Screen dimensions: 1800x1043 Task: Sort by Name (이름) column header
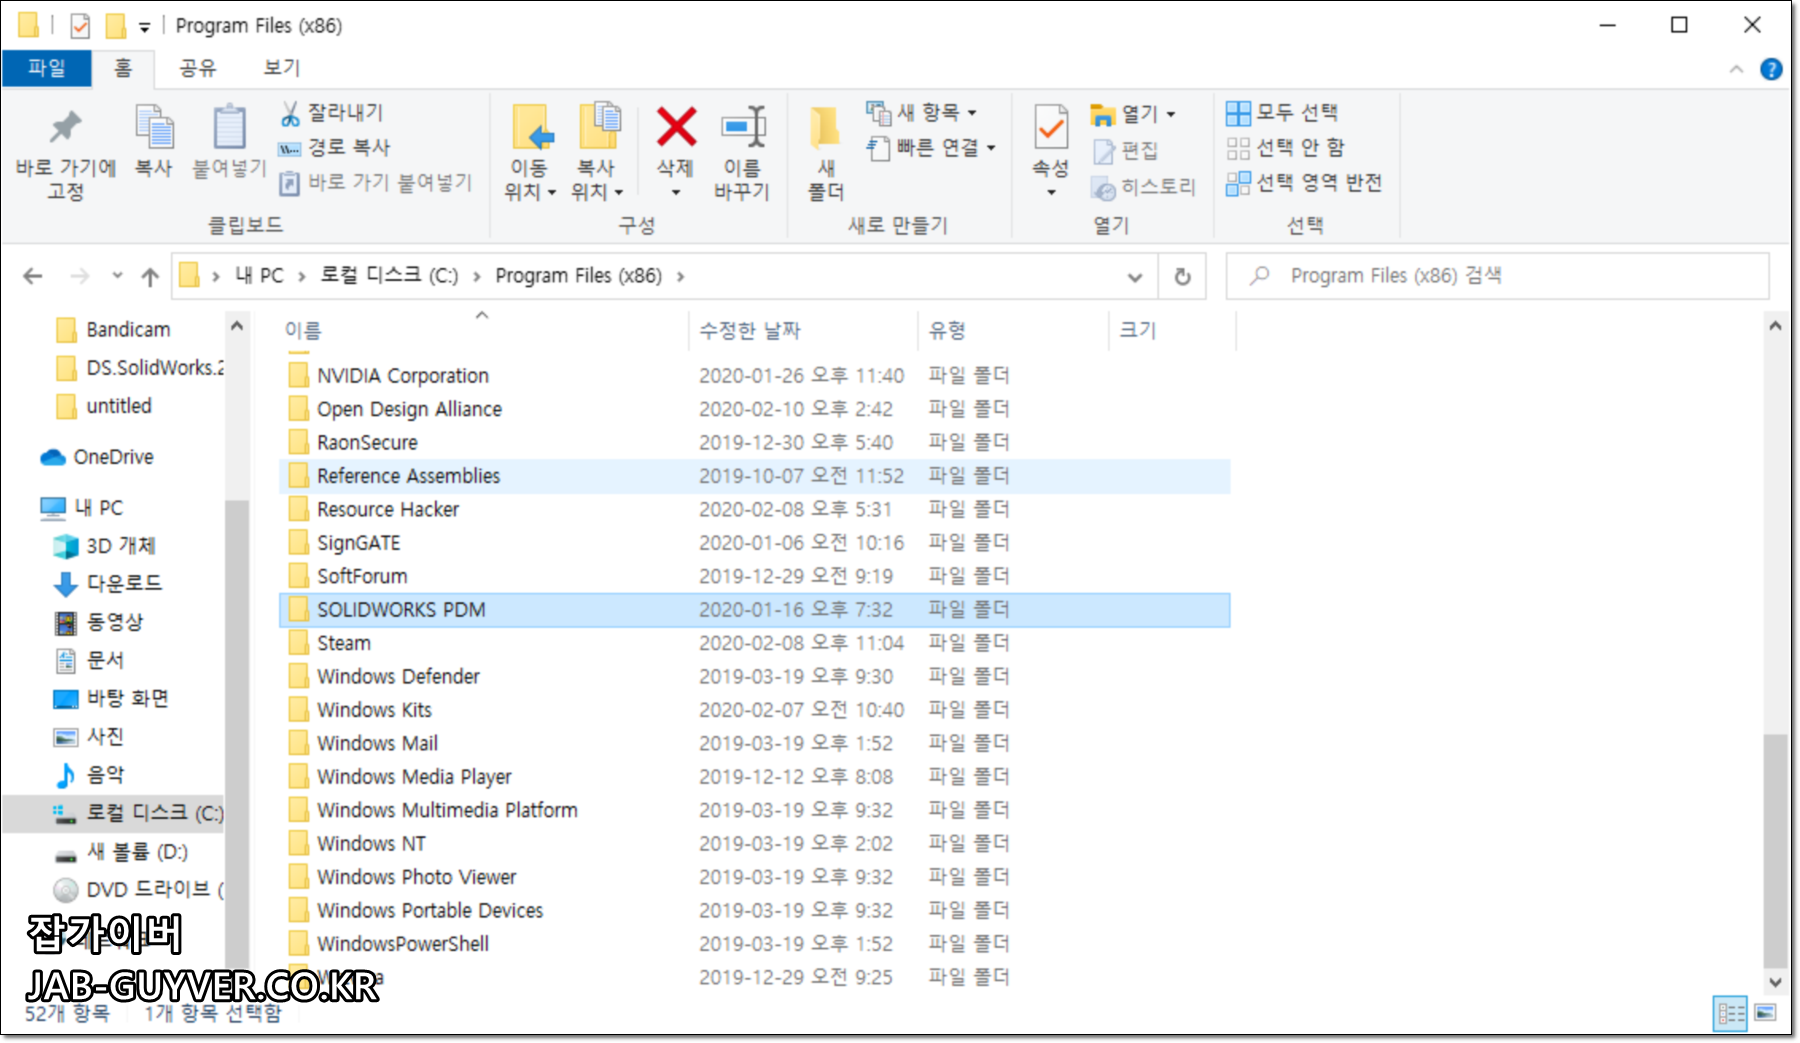click(x=482, y=330)
